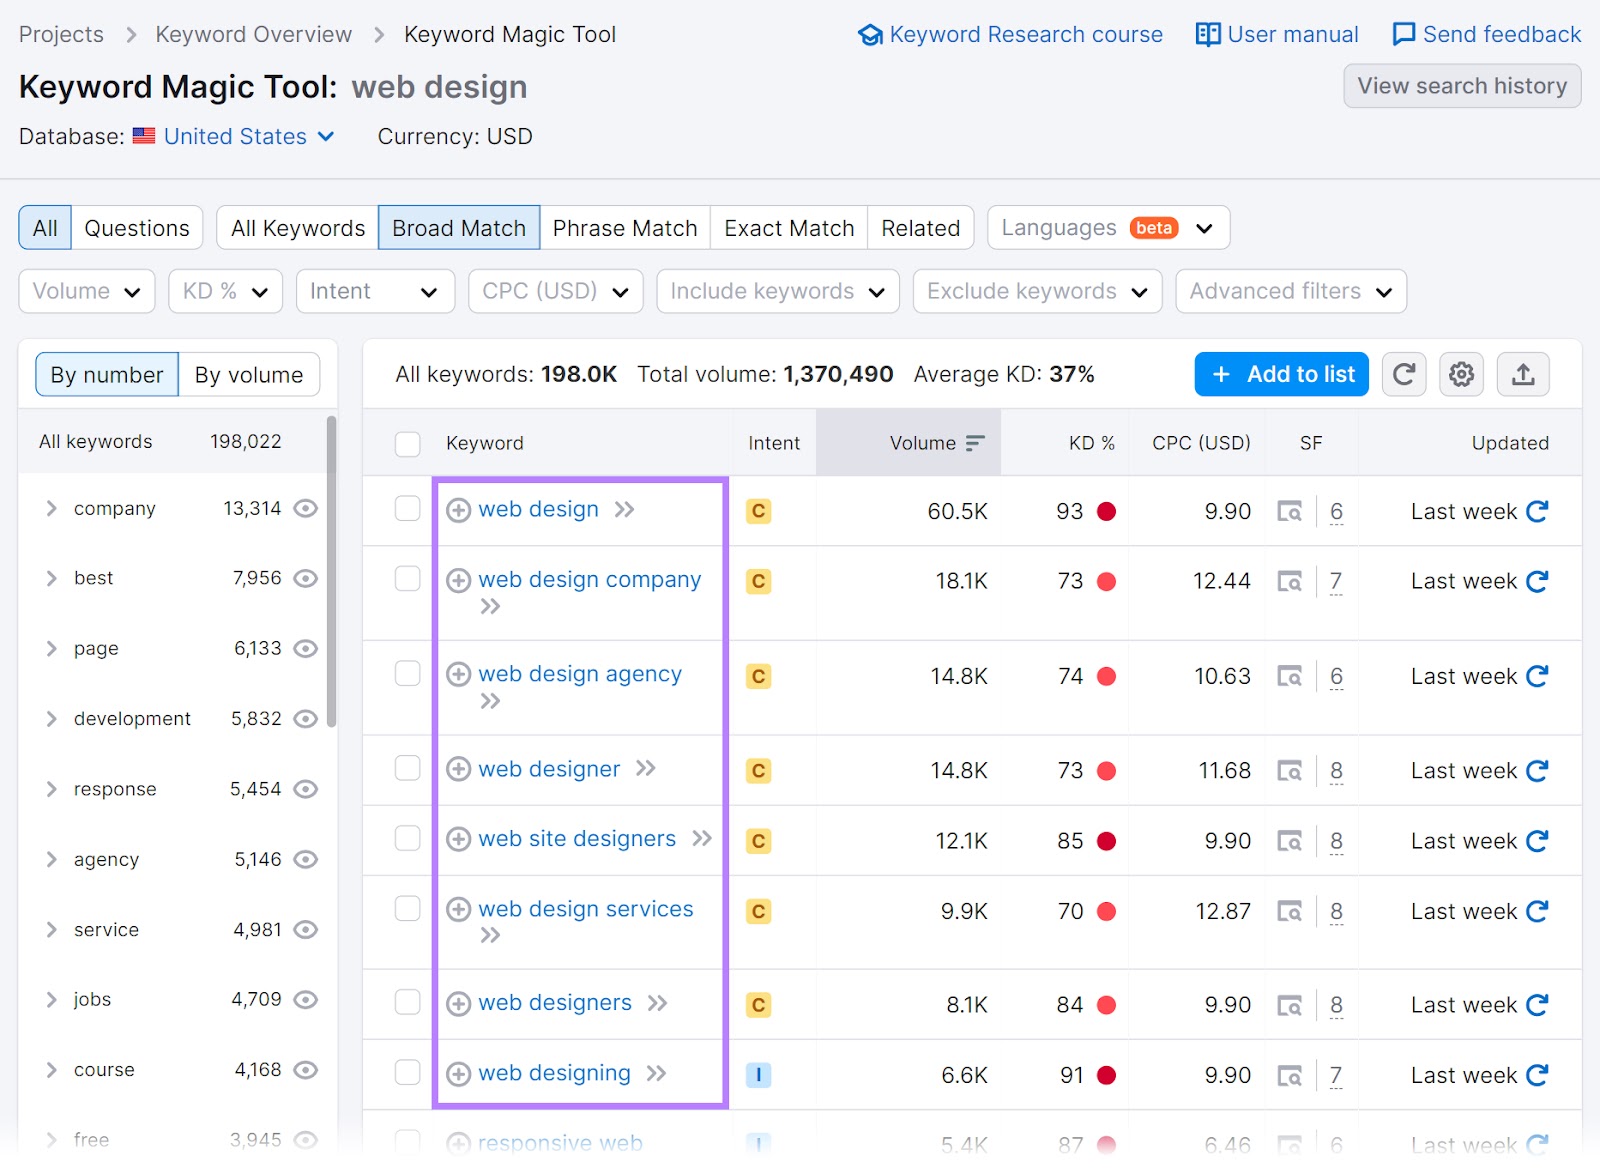This screenshot has width=1600, height=1174.
Task: Click the Send feedback icon
Action: click(1404, 33)
